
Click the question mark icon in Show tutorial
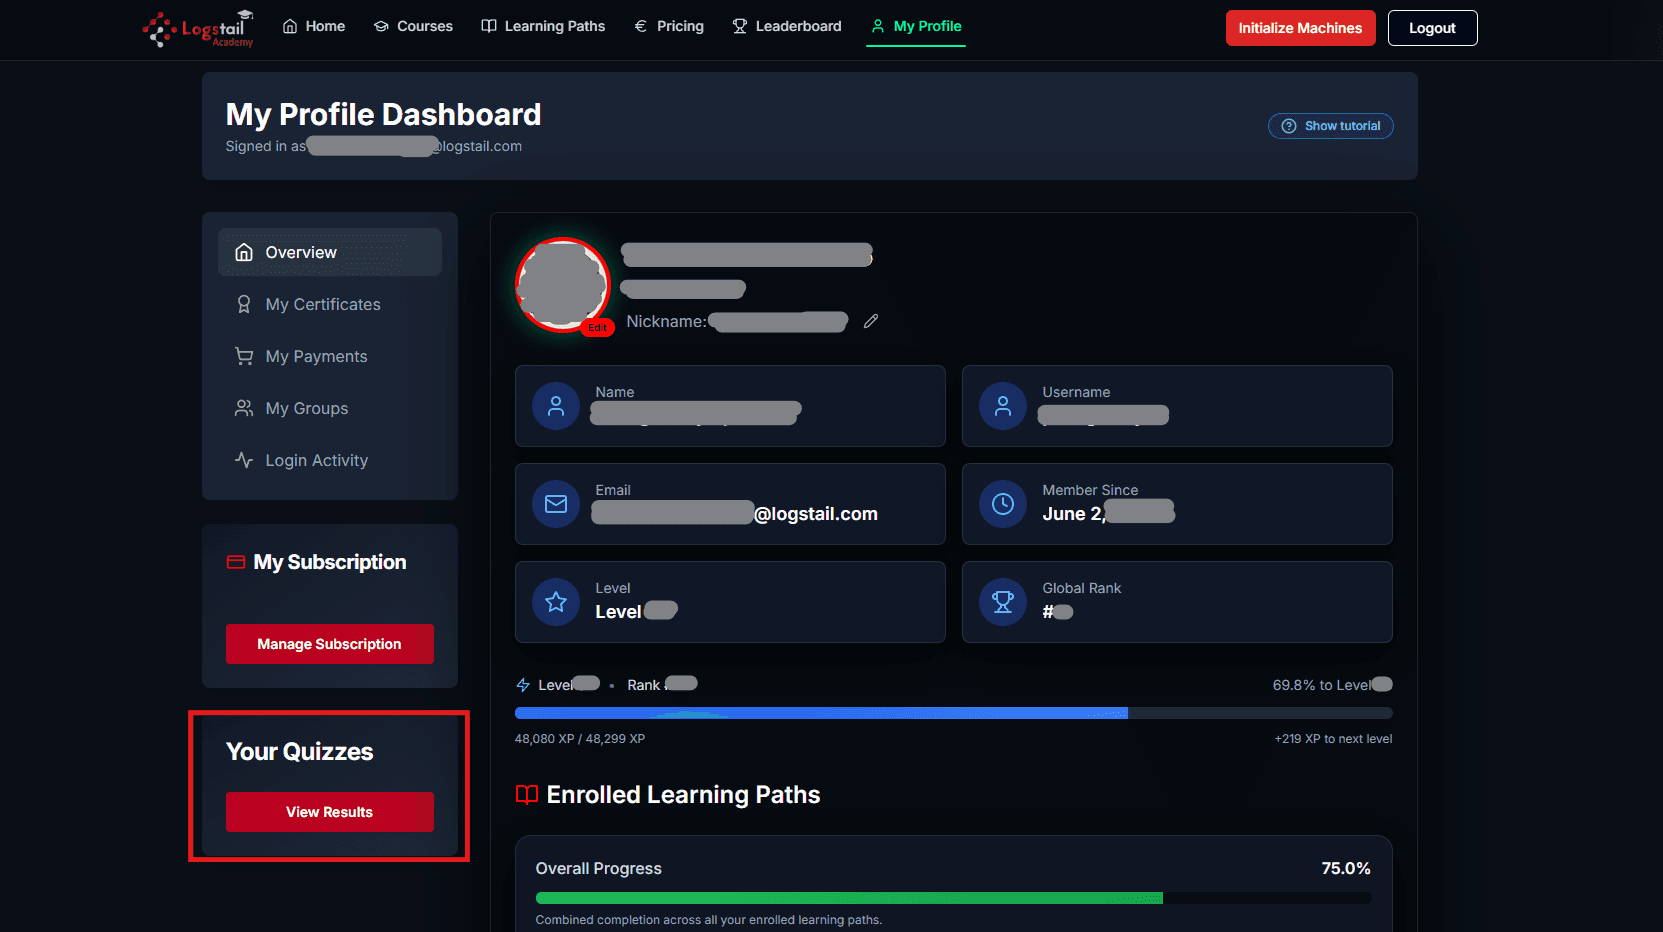coord(1289,126)
